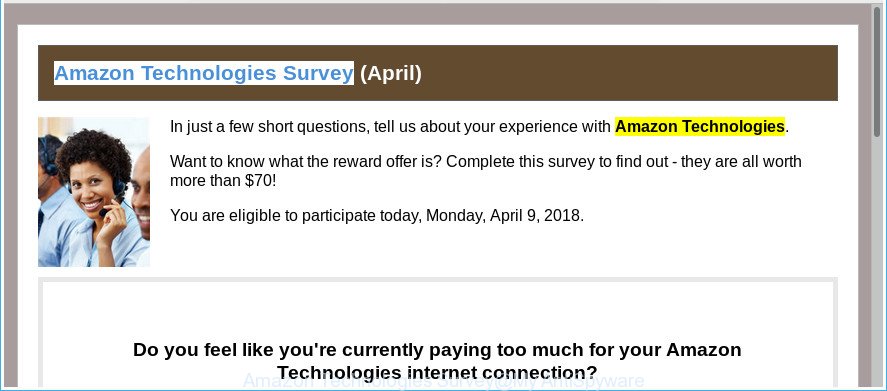Click the (April) text in header

[391, 73]
